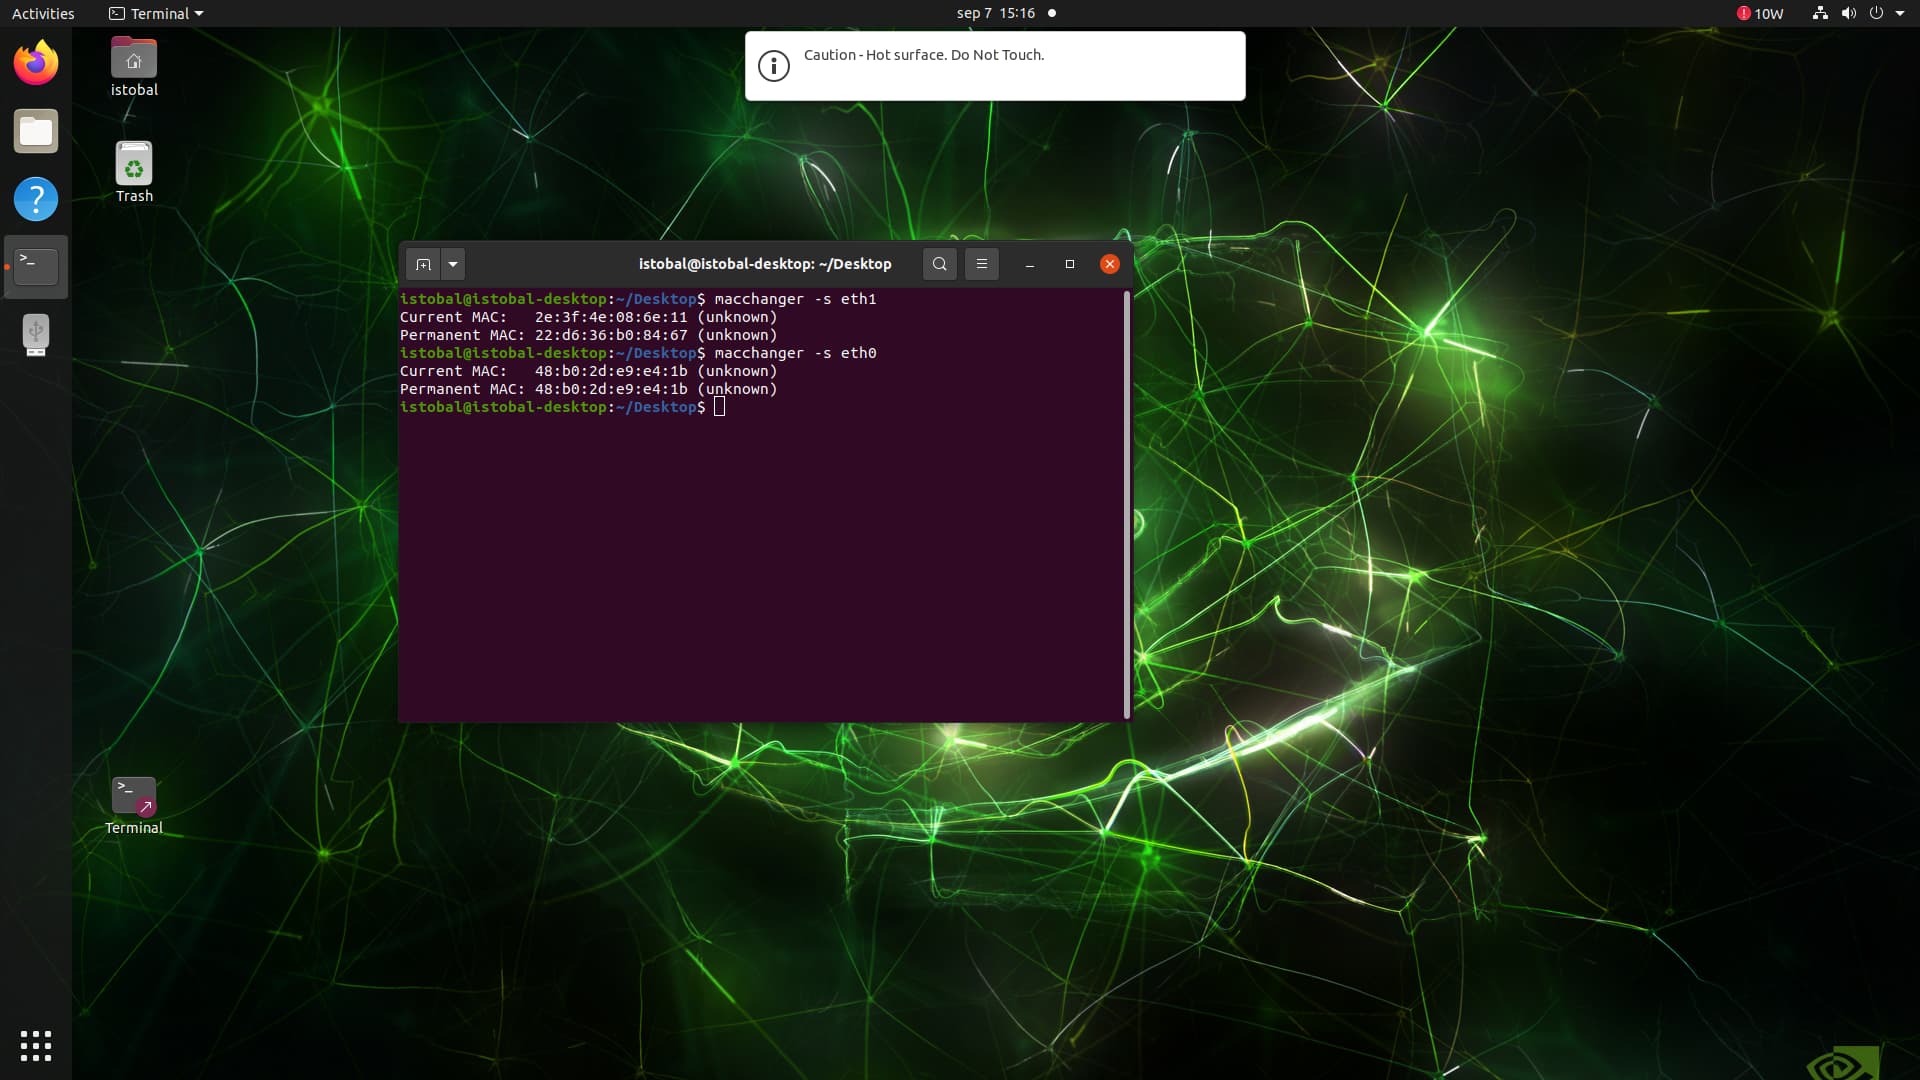Open the Terminal app menu

tap(156, 13)
